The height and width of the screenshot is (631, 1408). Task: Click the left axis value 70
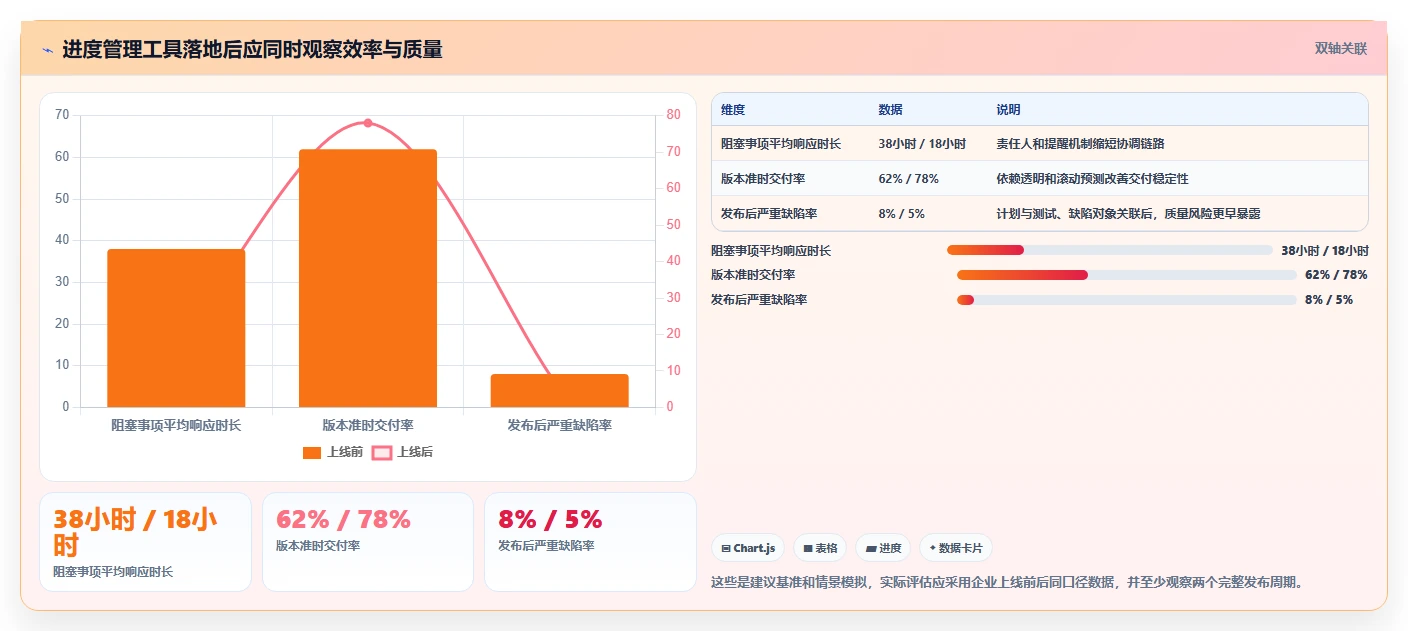[62, 115]
